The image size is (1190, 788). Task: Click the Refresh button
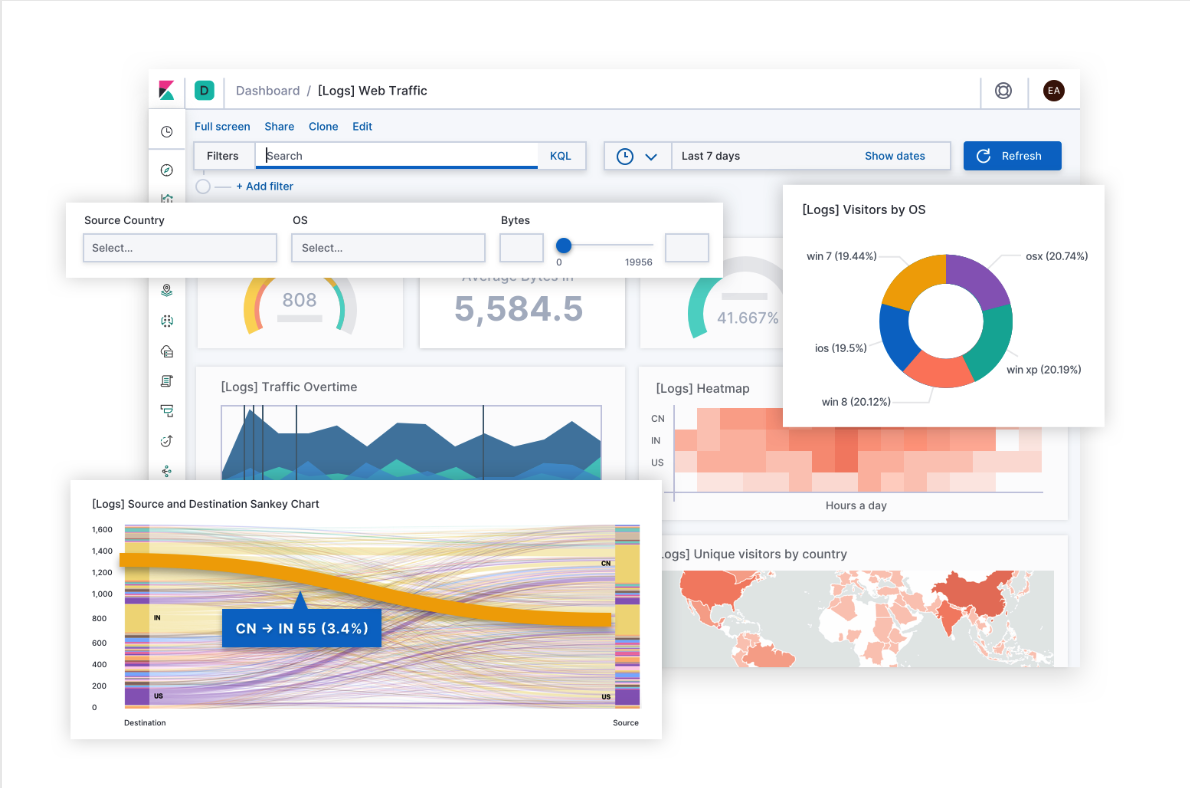1012,155
